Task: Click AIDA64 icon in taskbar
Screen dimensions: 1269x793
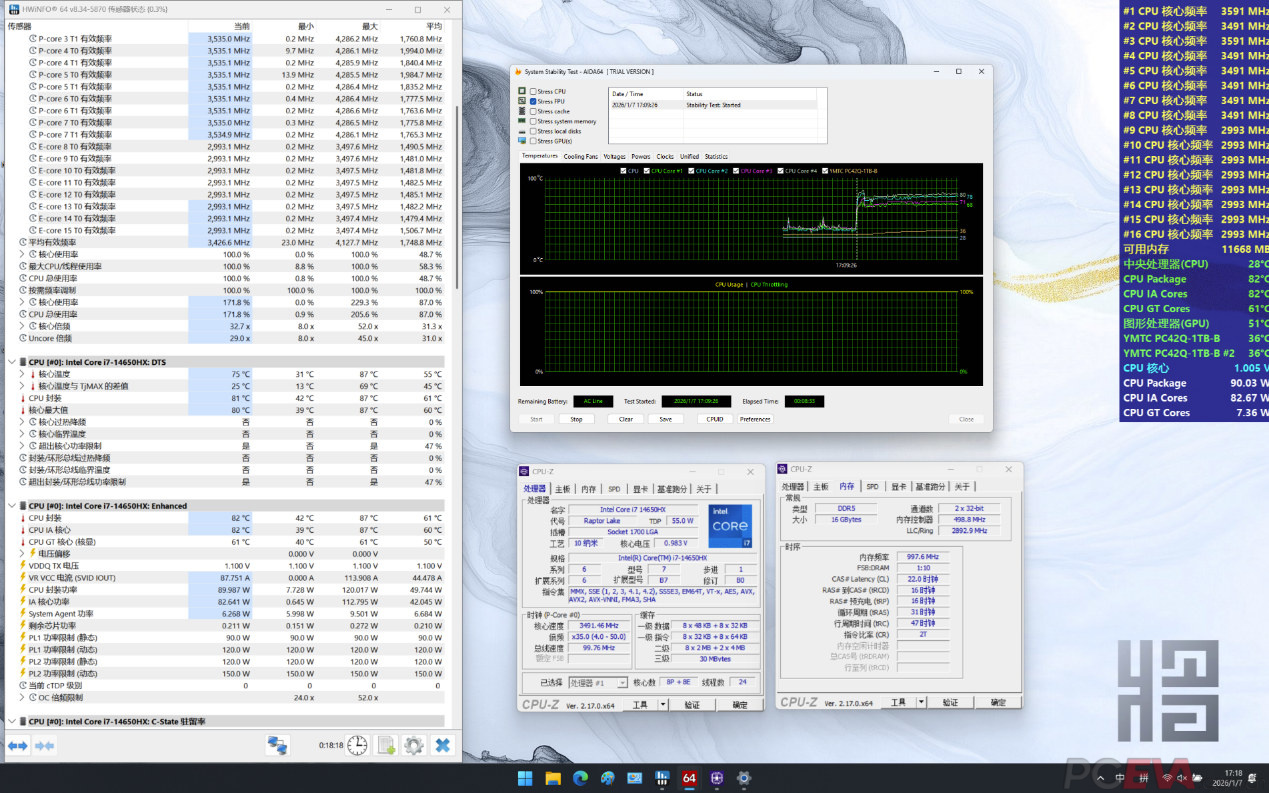Action: pos(689,778)
